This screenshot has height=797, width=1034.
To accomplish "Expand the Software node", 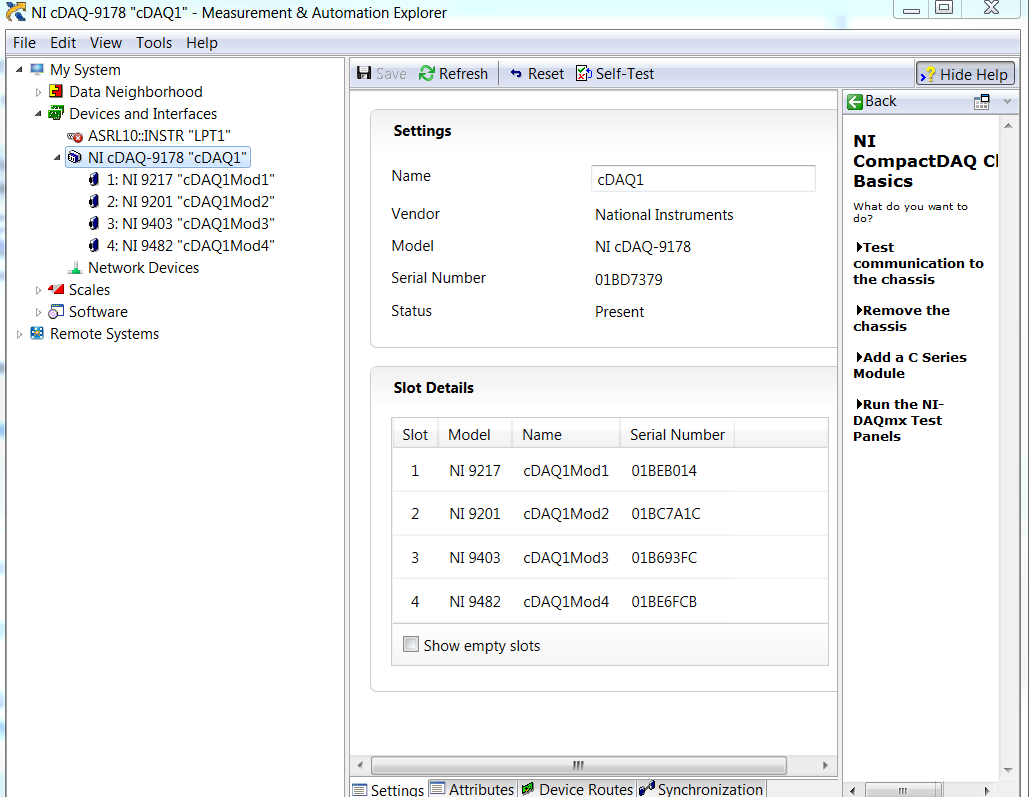I will point(38,312).
